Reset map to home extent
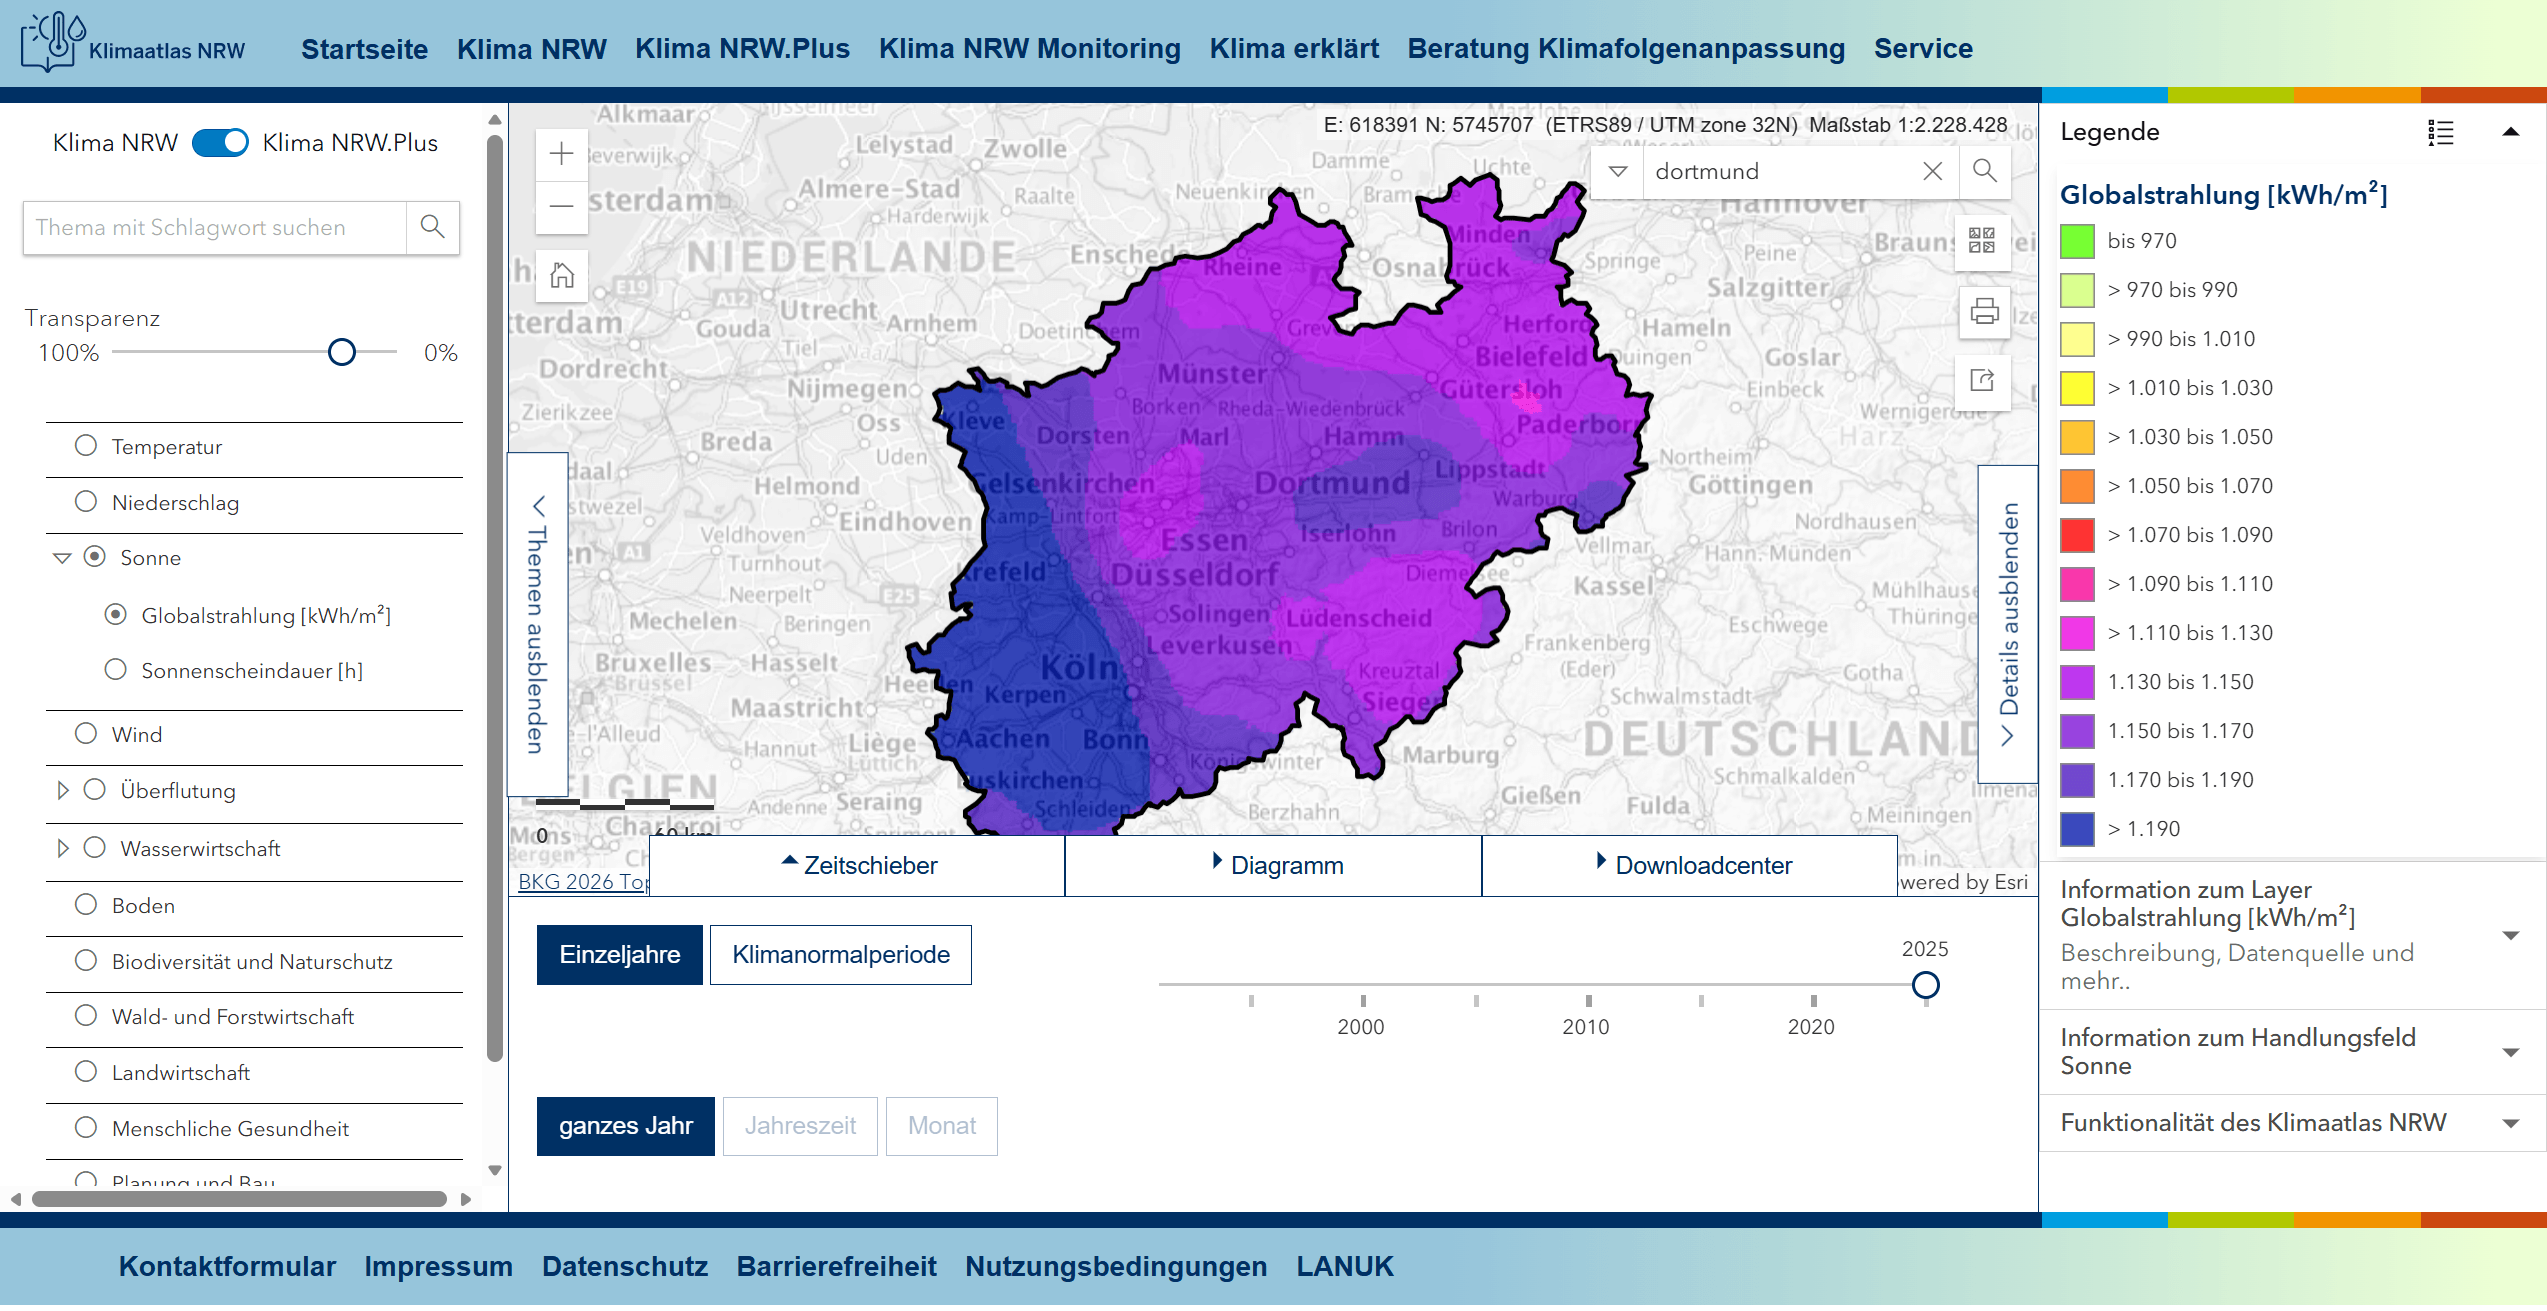The height and width of the screenshot is (1311, 2547). click(x=561, y=275)
